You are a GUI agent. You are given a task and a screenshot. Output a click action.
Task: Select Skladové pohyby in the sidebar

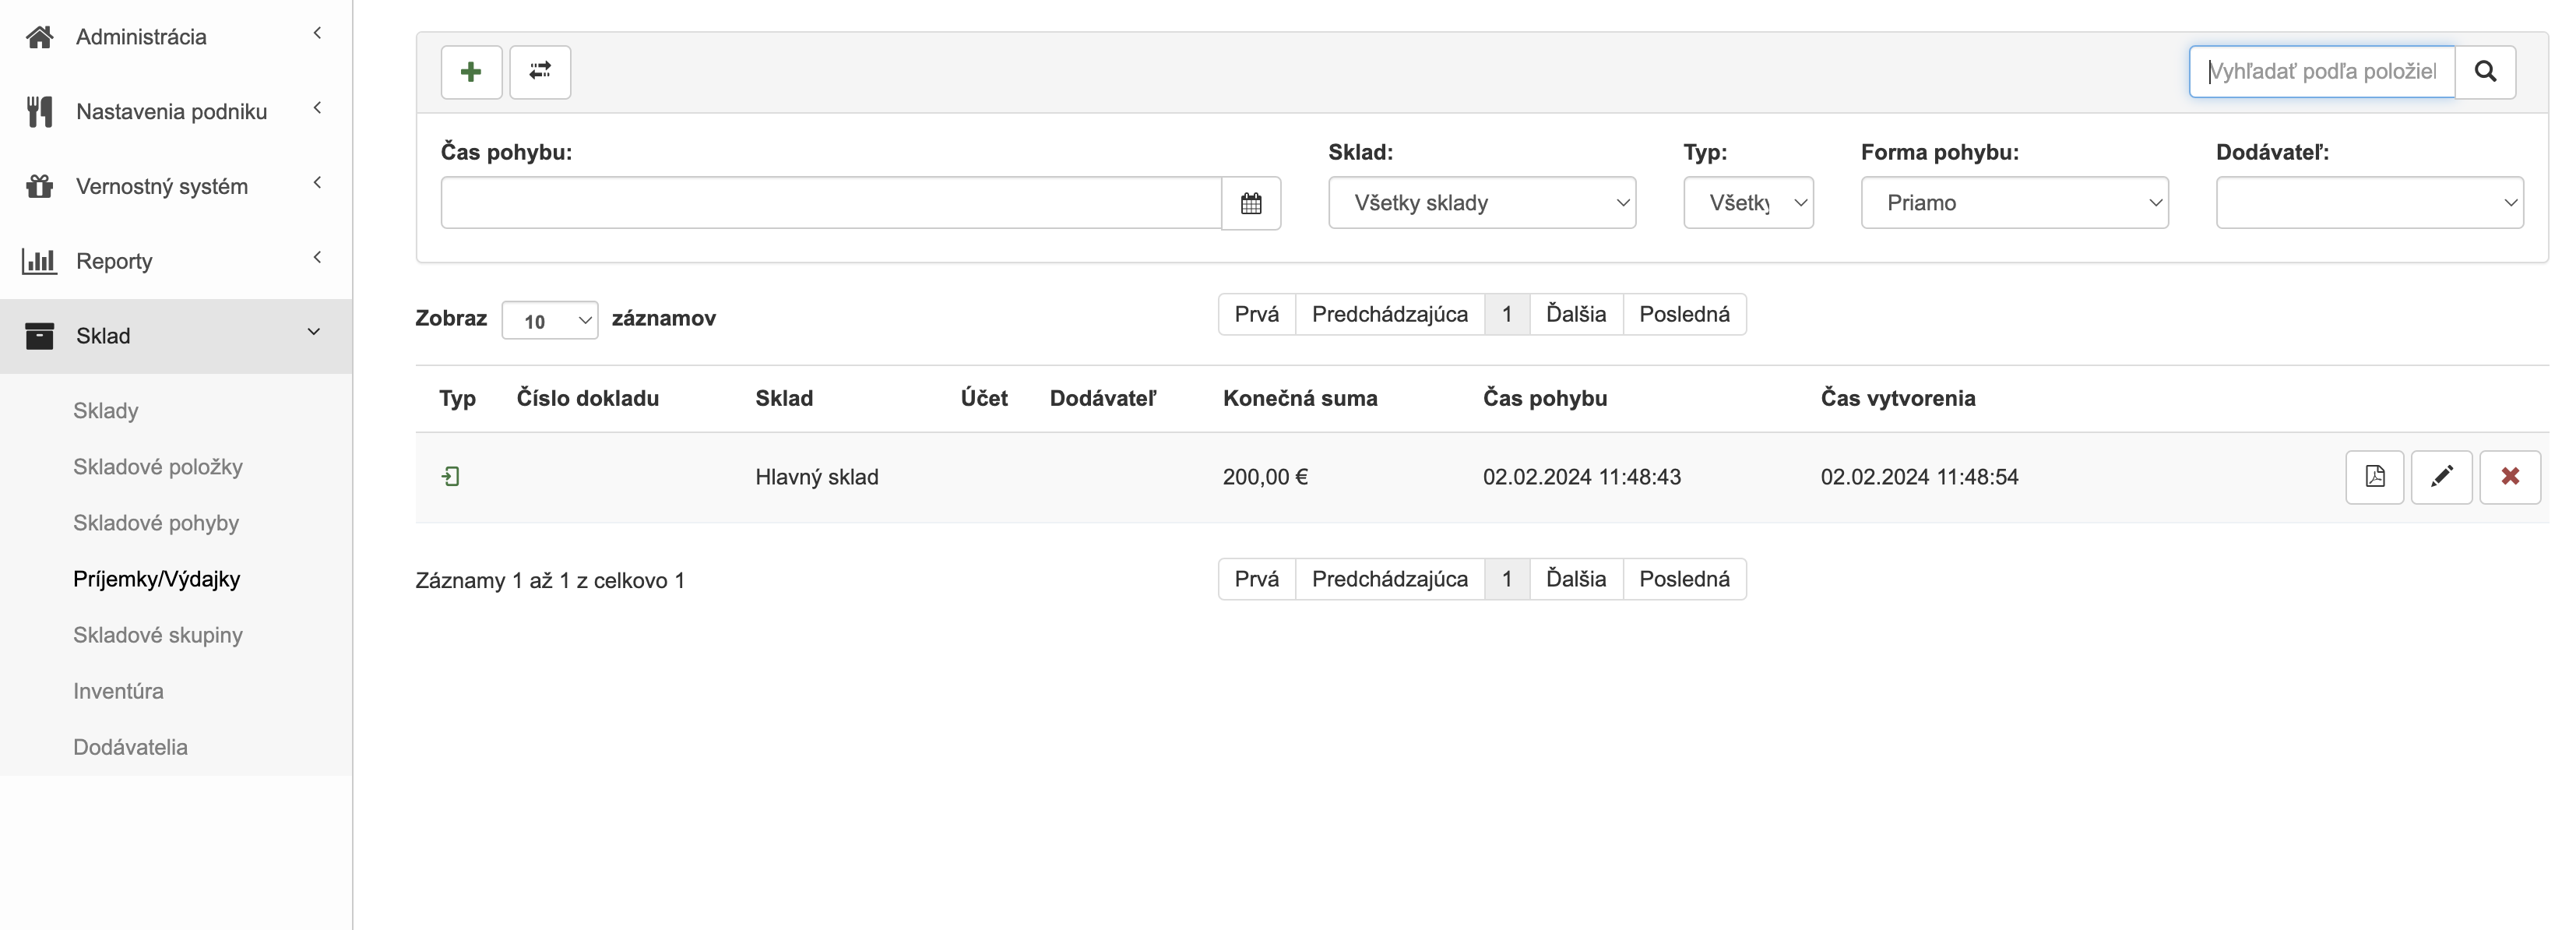coord(156,522)
